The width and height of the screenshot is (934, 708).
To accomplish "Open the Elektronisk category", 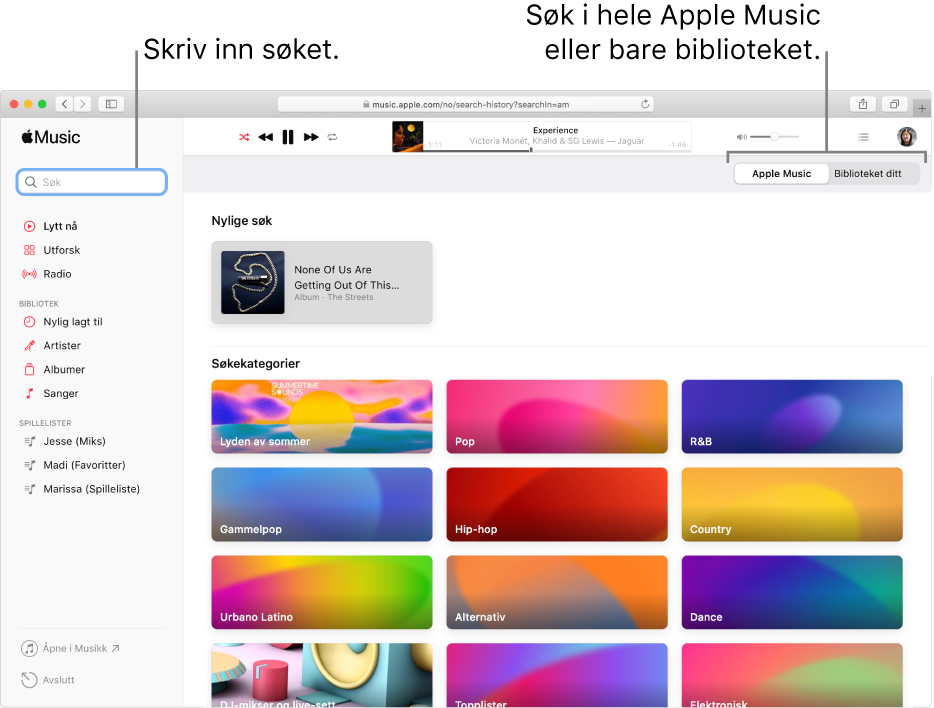I will pos(792,675).
